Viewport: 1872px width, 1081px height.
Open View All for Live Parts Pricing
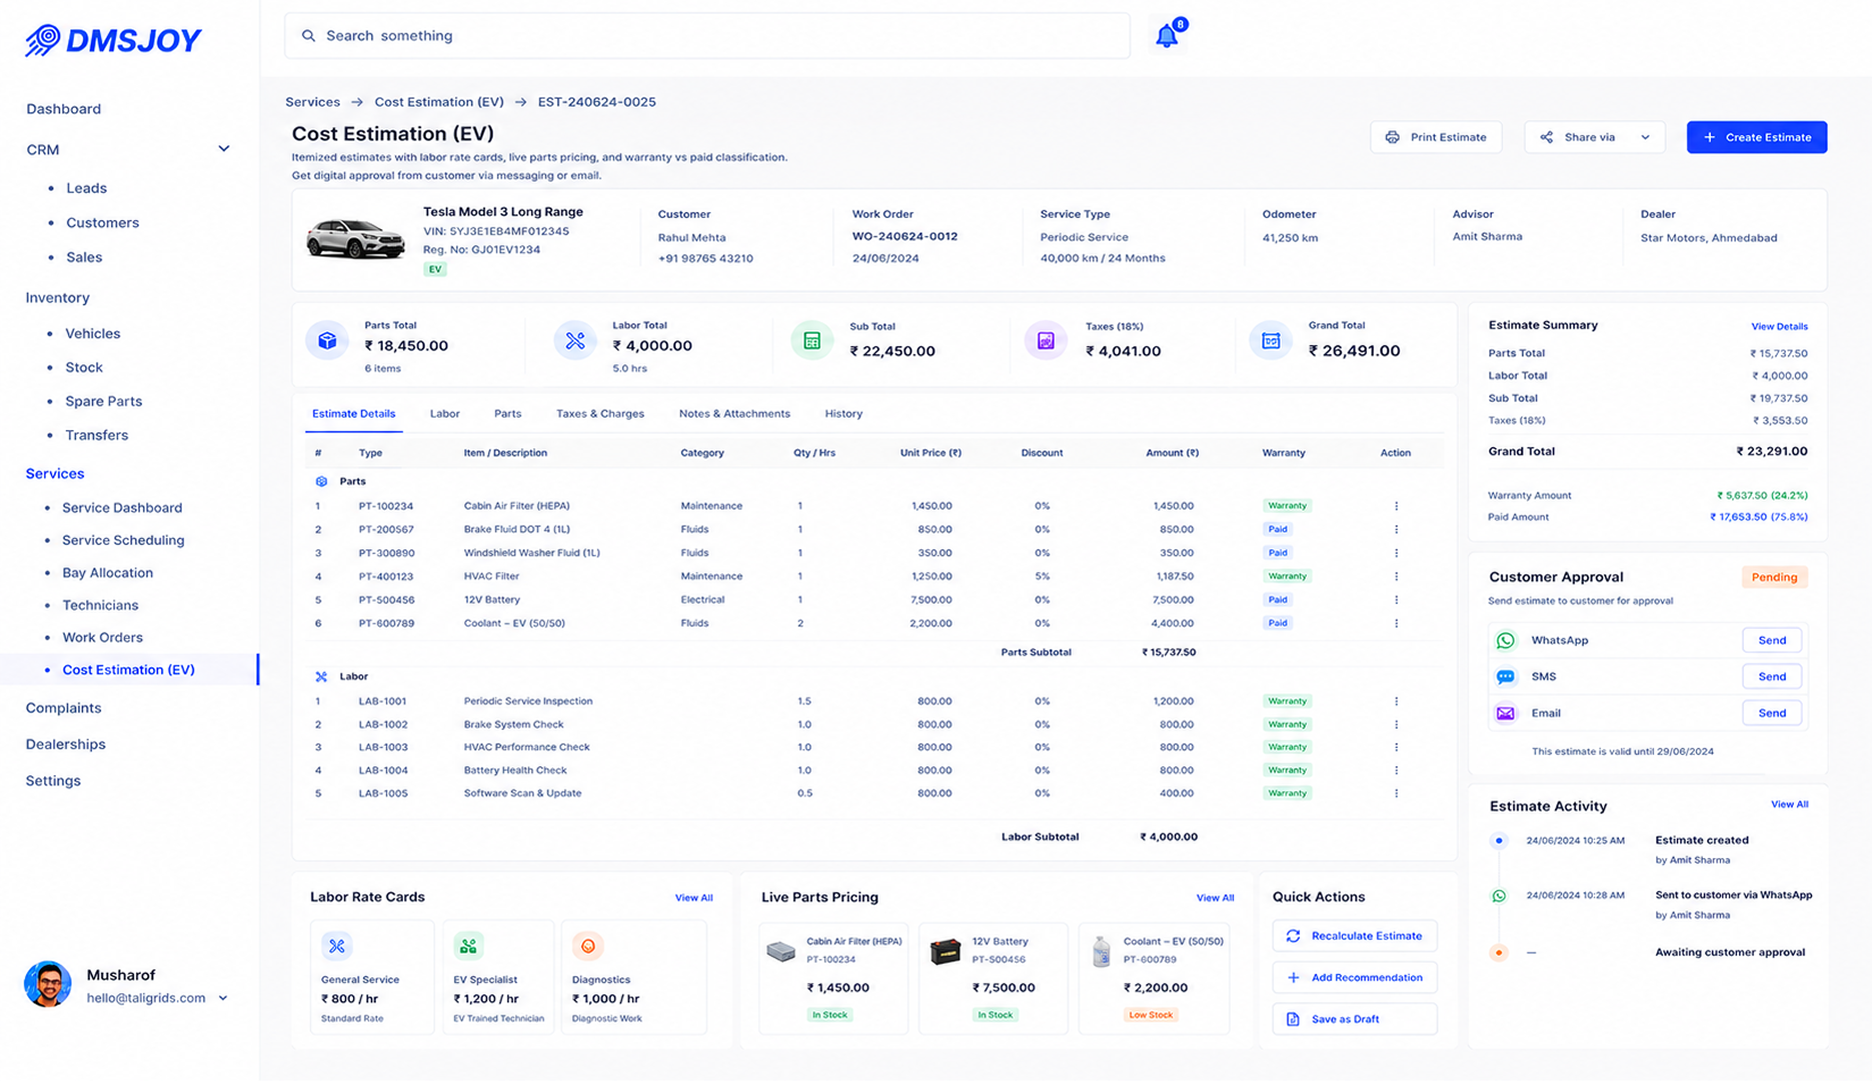pos(1215,898)
